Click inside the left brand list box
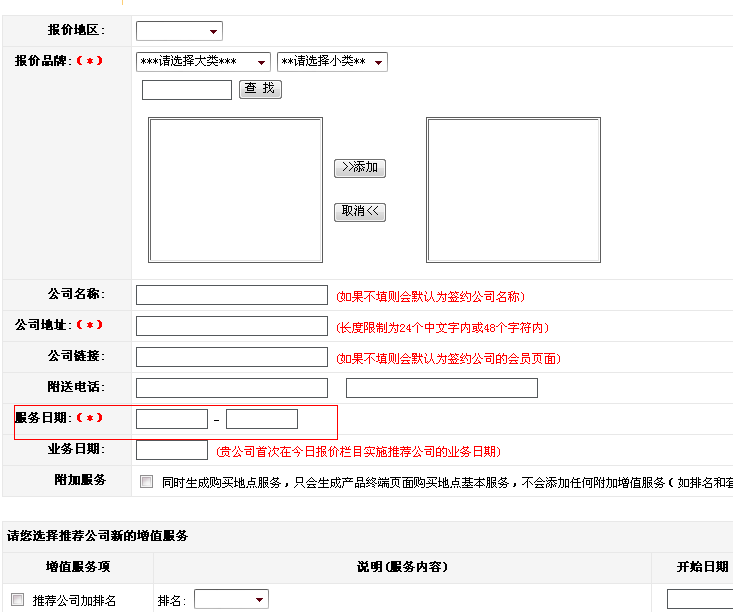This screenshot has width=733, height=612. (236, 190)
